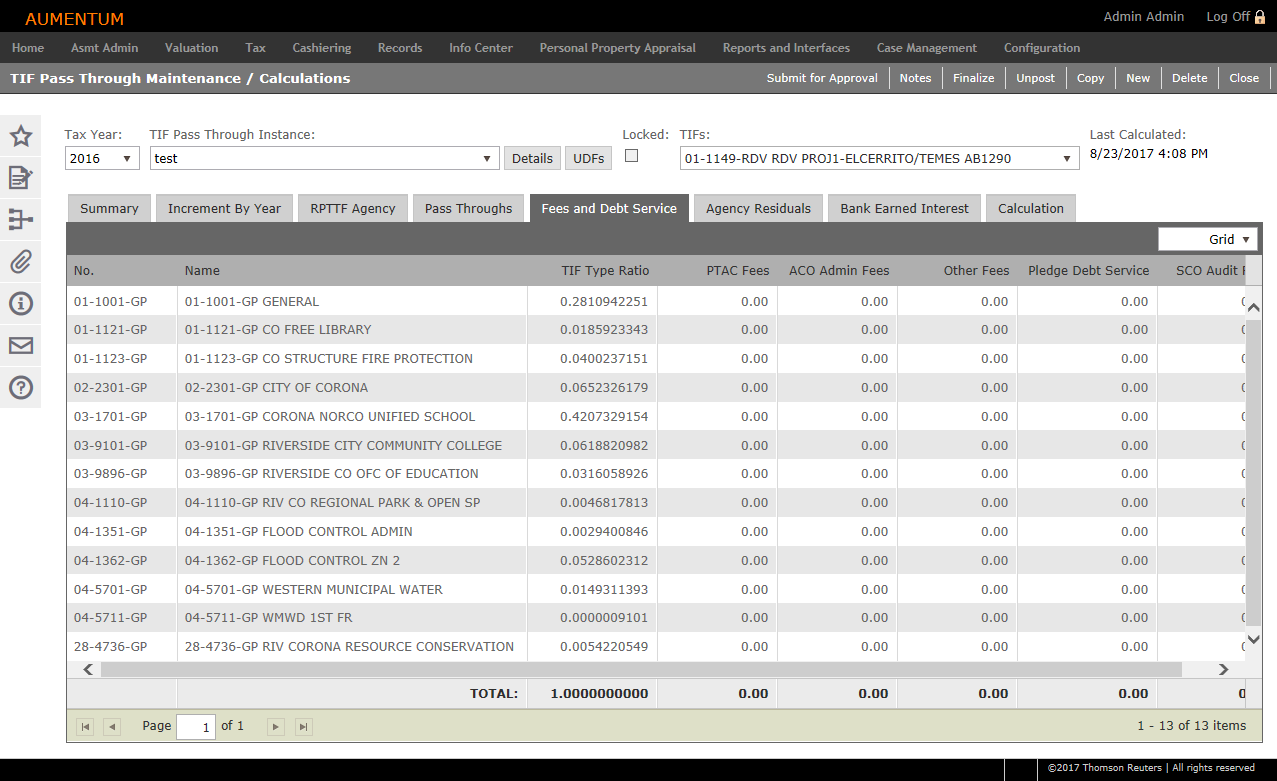Open the TIFs selection dropdown
The image size is (1277, 781).
tap(1067, 158)
